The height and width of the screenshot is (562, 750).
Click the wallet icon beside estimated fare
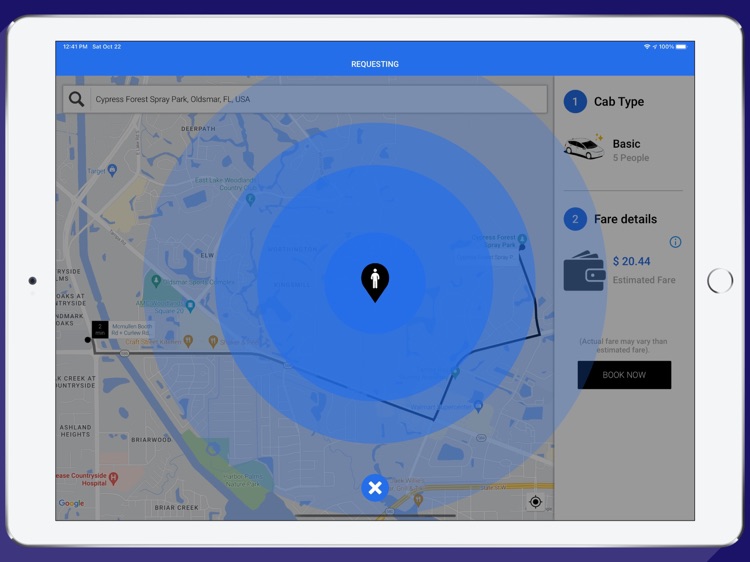point(585,271)
